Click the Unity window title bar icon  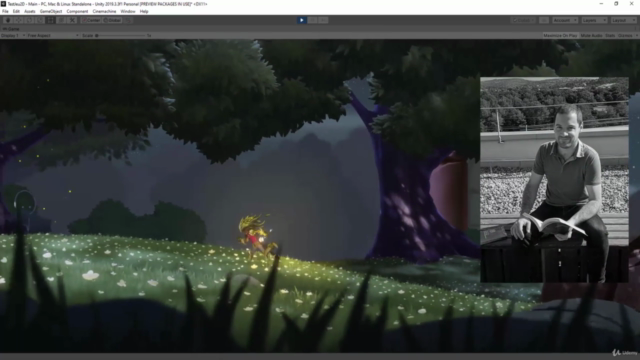4,4
